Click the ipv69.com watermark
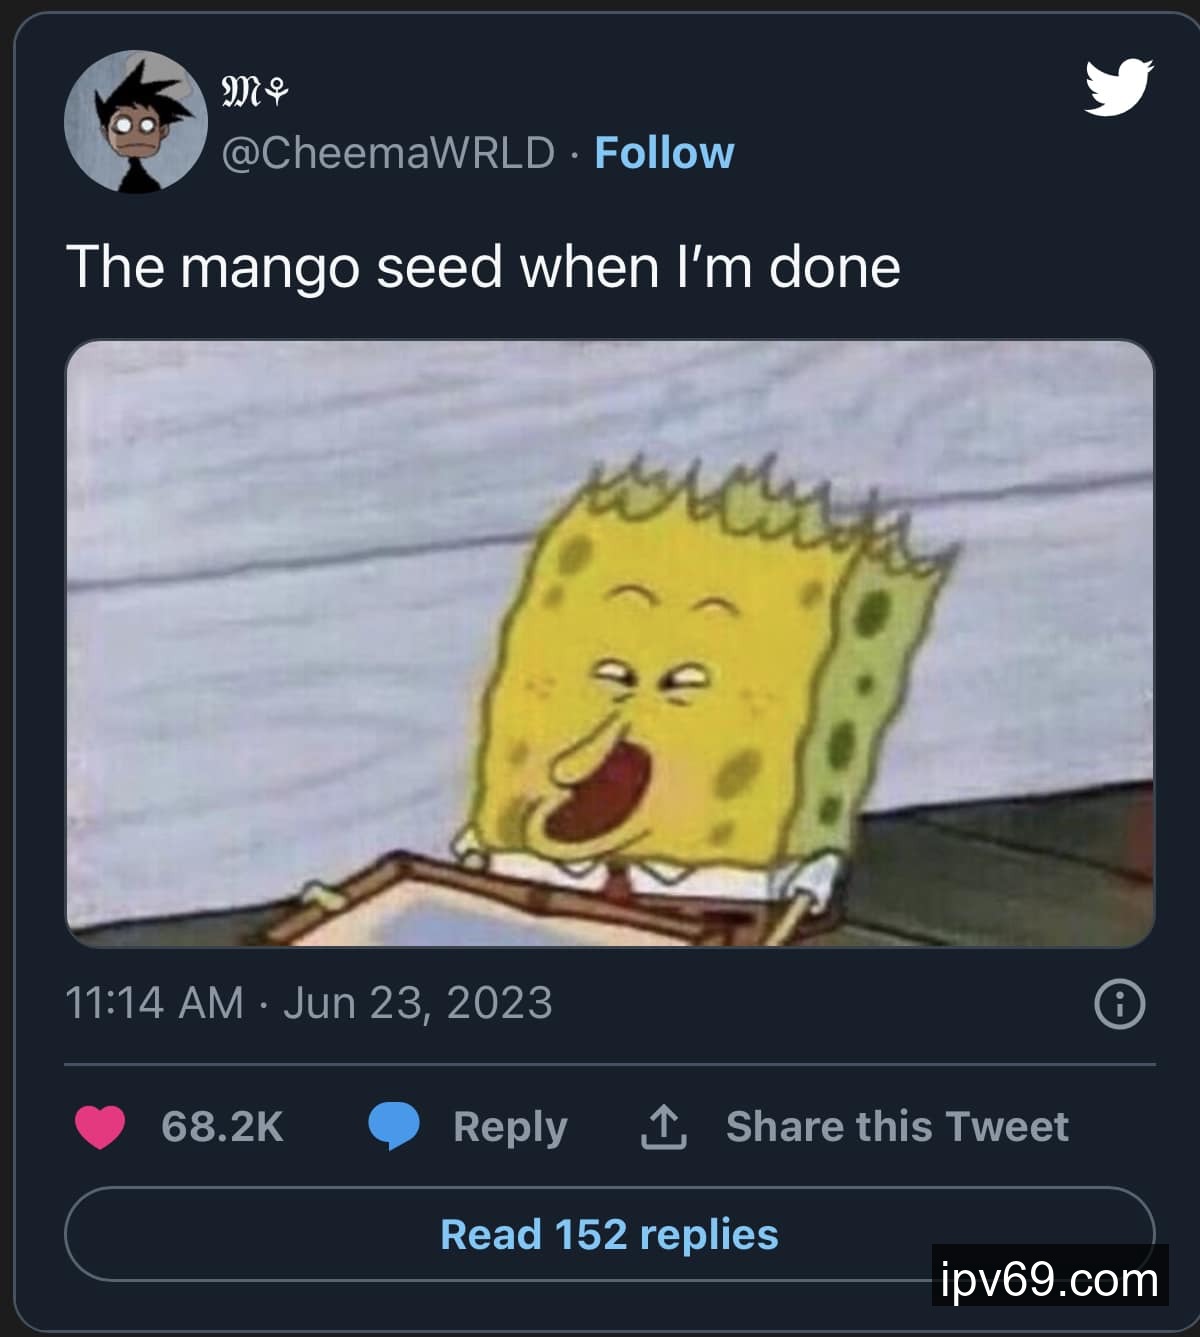This screenshot has height=1337, width=1200. click(1049, 1279)
